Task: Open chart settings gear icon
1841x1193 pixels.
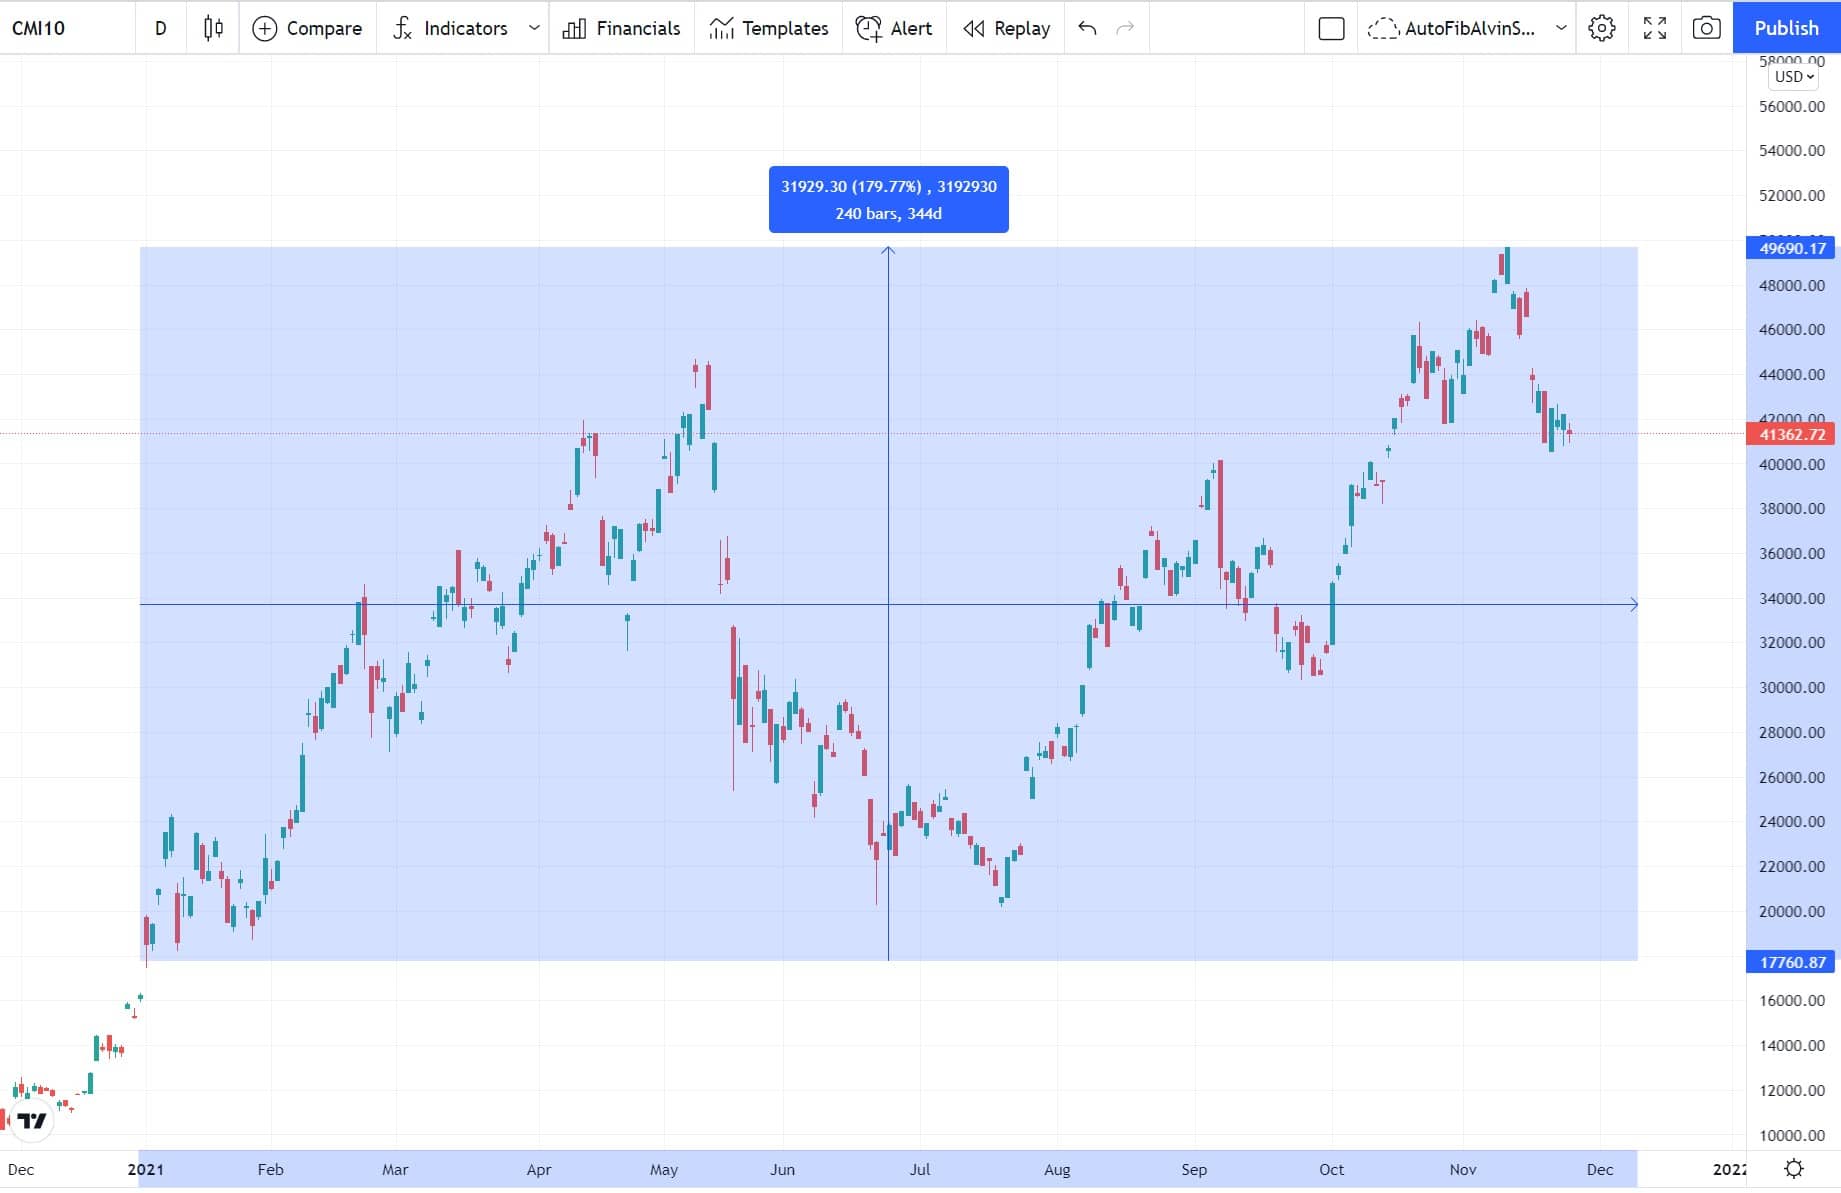Action: (1601, 28)
